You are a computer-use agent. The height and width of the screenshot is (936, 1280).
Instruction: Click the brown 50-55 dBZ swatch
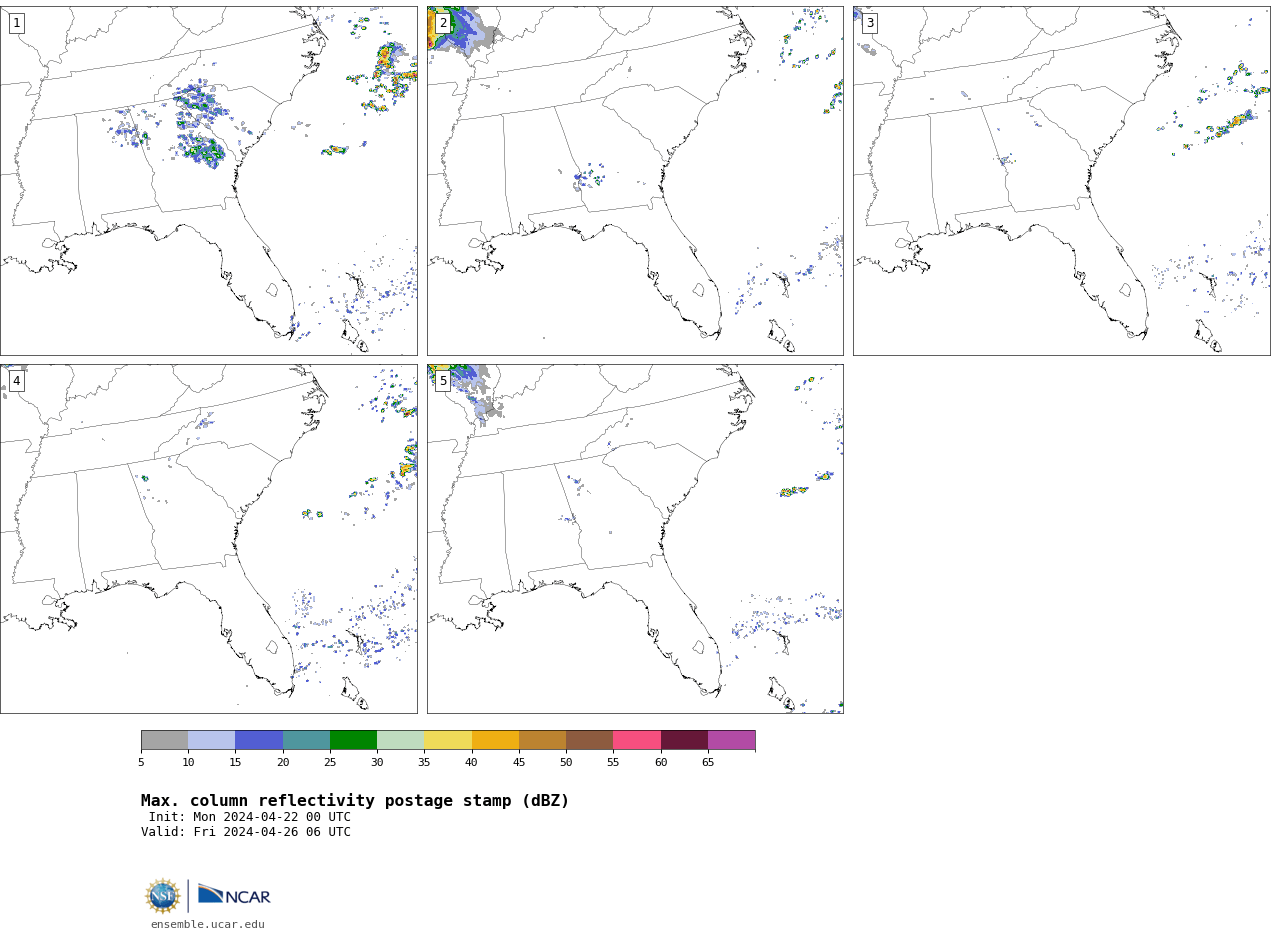tap(590, 740)
